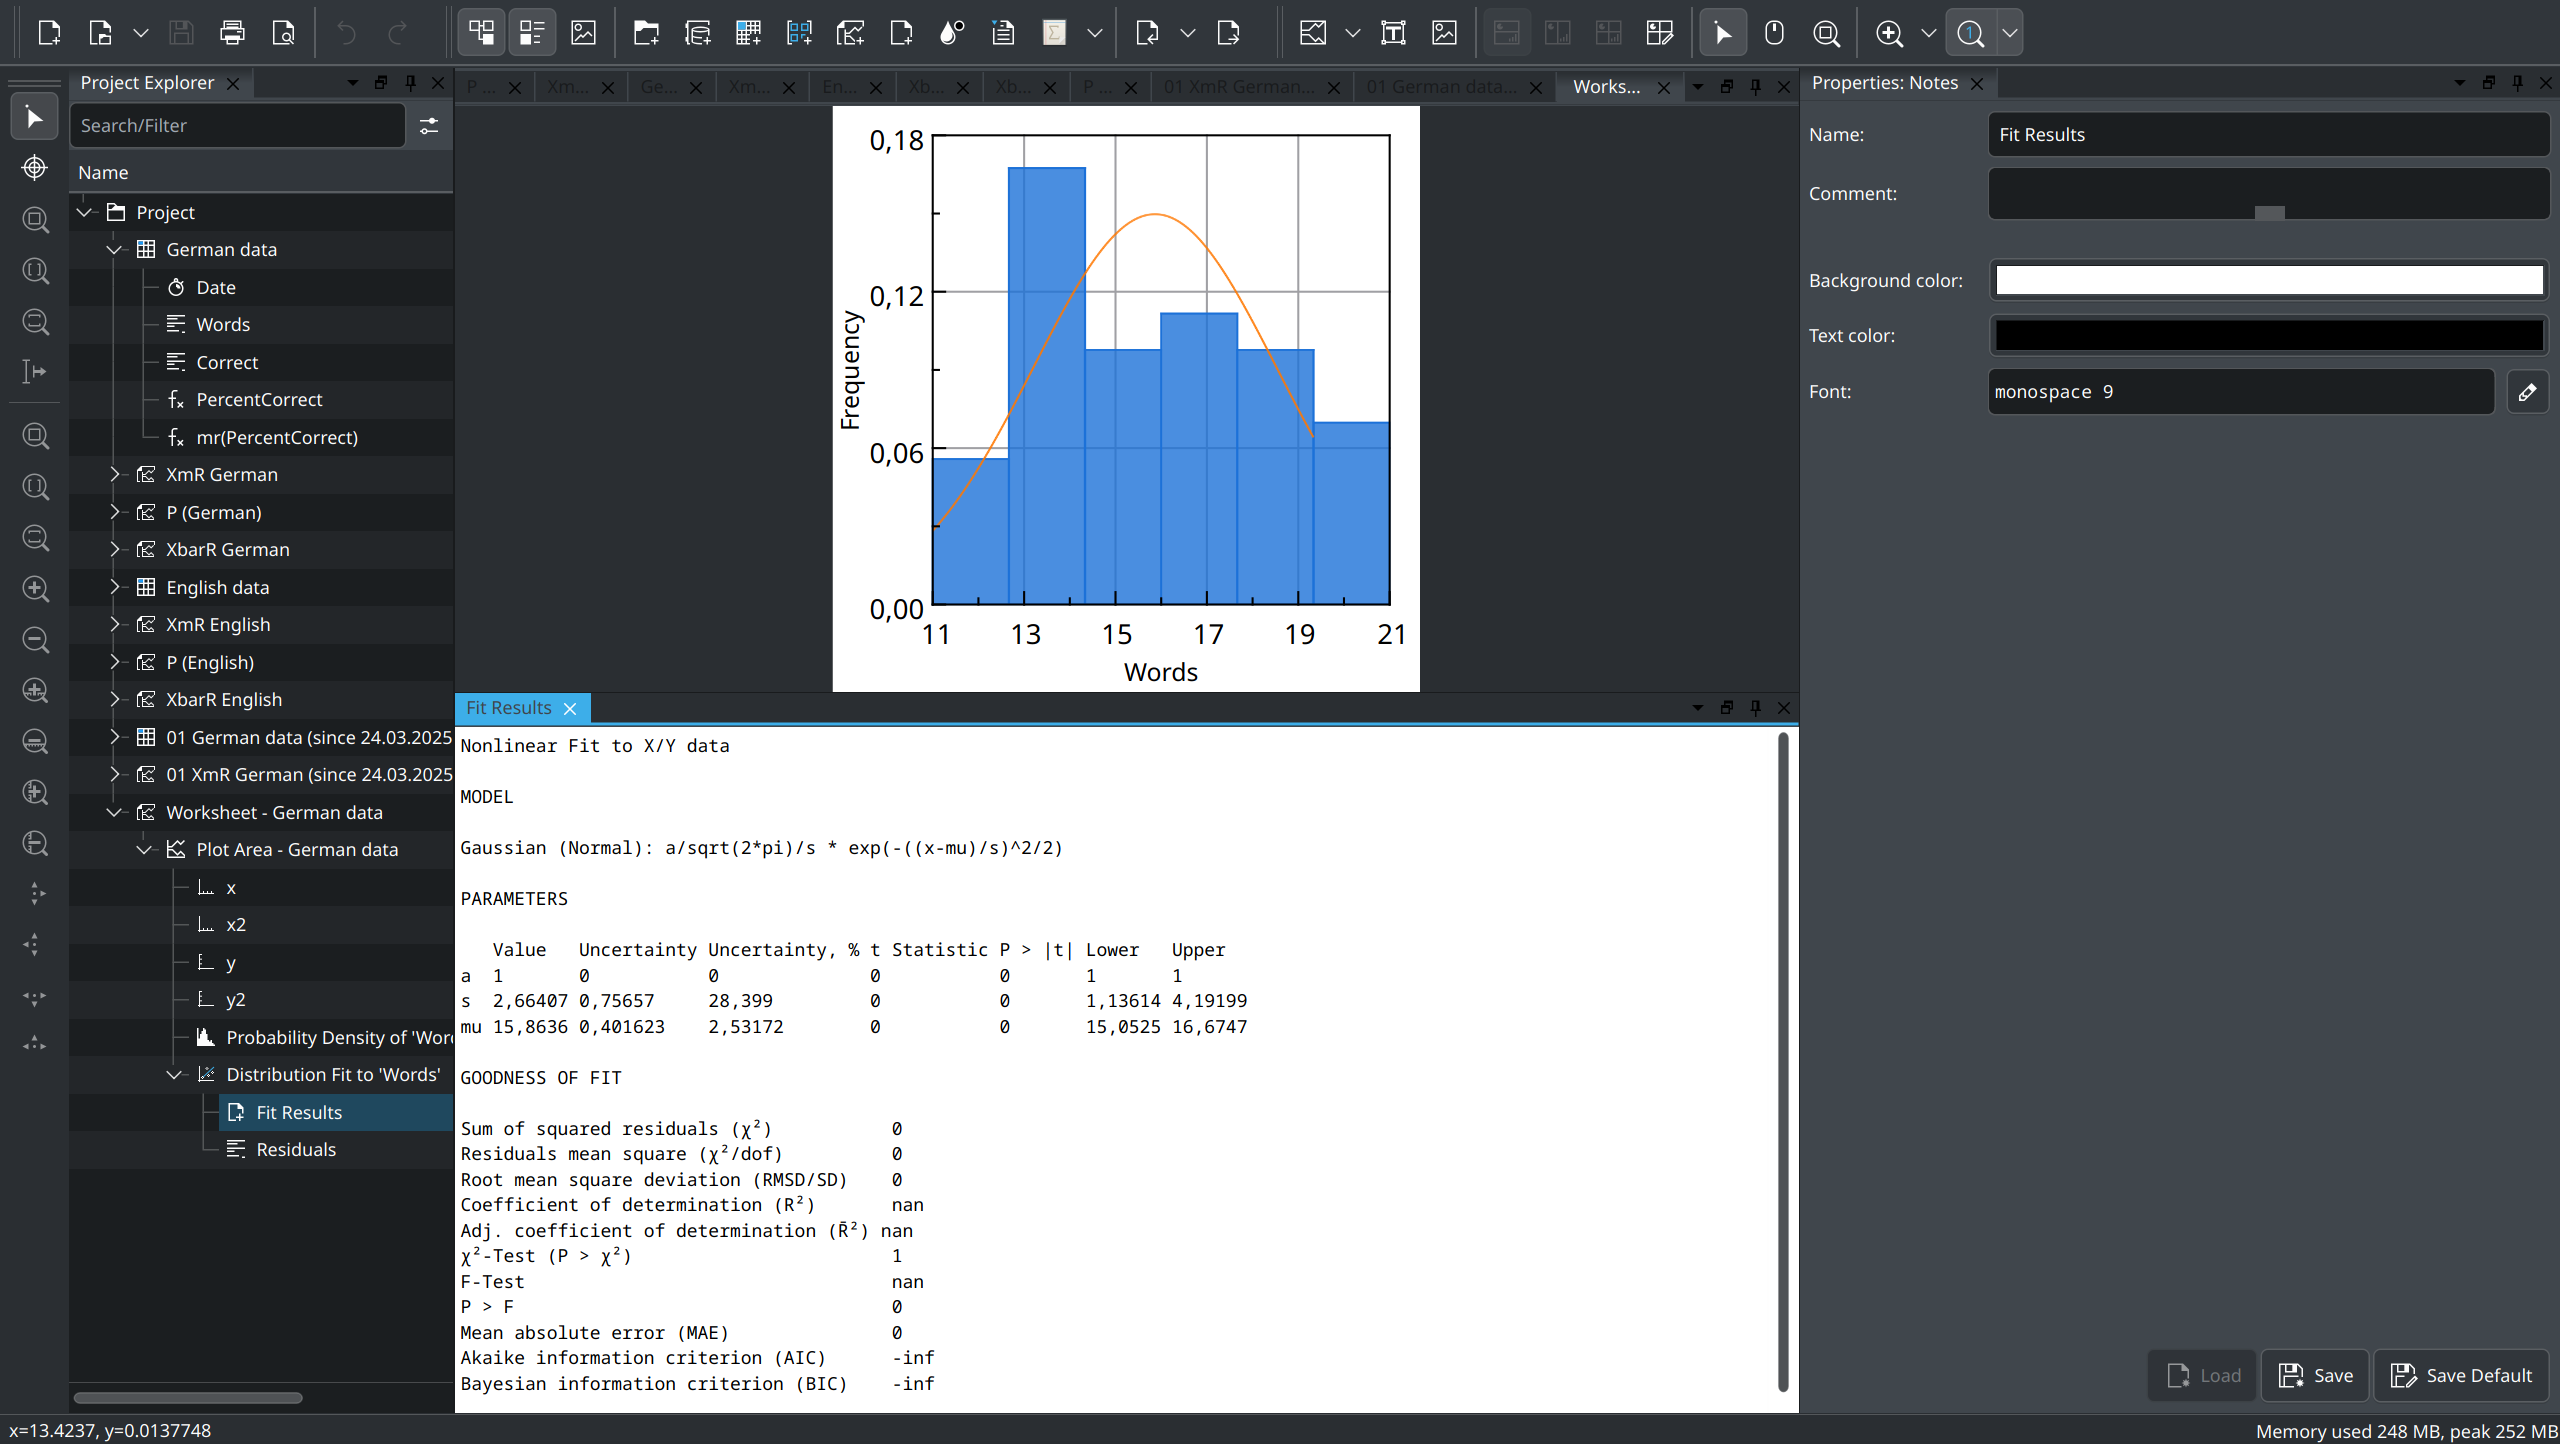The height and width of the screenshot is (1444, 2560).
Task: Pin the Fit Results dock panel
Action: tap(1753, 707)
